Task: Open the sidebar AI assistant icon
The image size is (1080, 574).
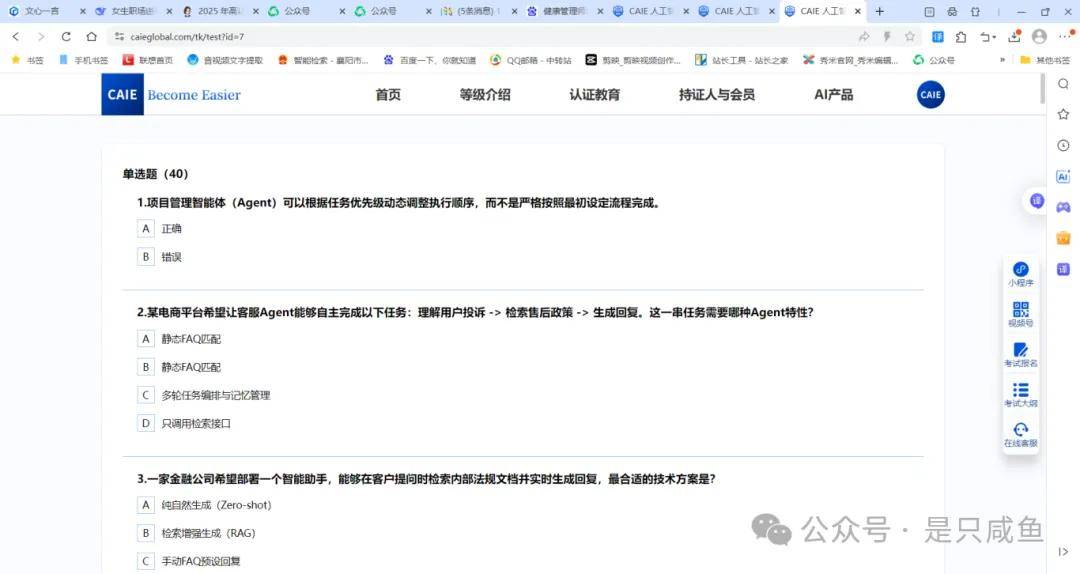Action: click(1063, 177)
